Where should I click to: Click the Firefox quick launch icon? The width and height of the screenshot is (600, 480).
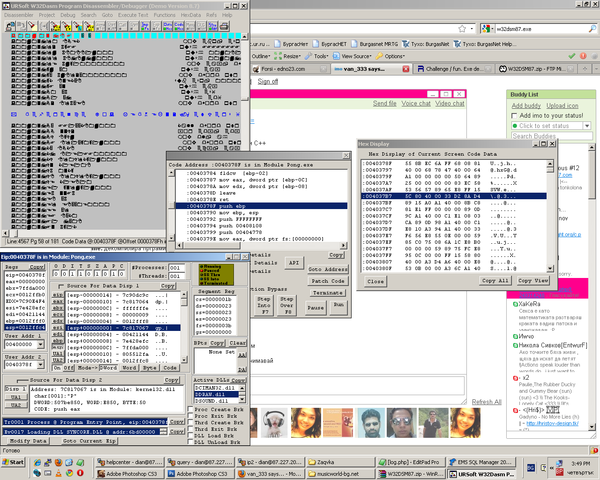[58, 462]
